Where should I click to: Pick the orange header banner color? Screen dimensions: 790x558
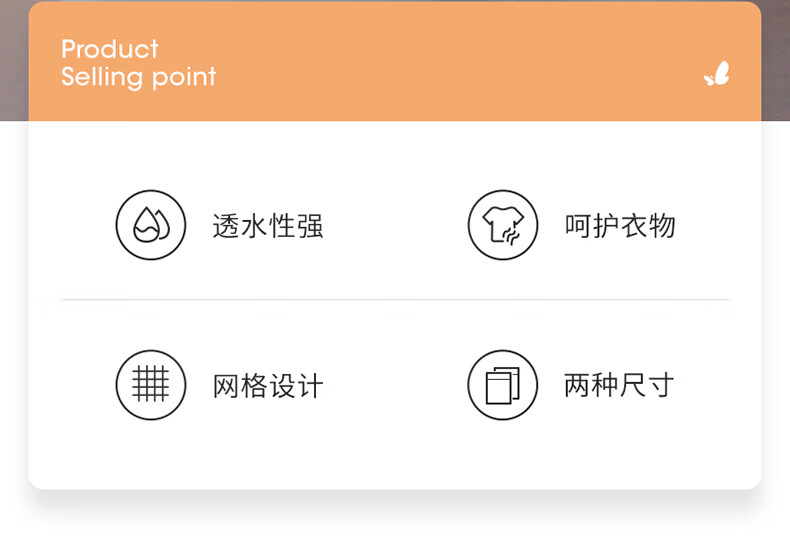[x=400, y=60]
